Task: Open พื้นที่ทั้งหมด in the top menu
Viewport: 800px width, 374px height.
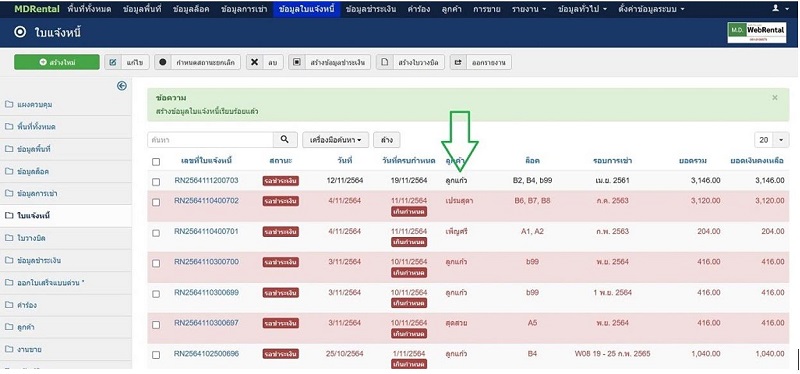Action: tap(89, 9)
